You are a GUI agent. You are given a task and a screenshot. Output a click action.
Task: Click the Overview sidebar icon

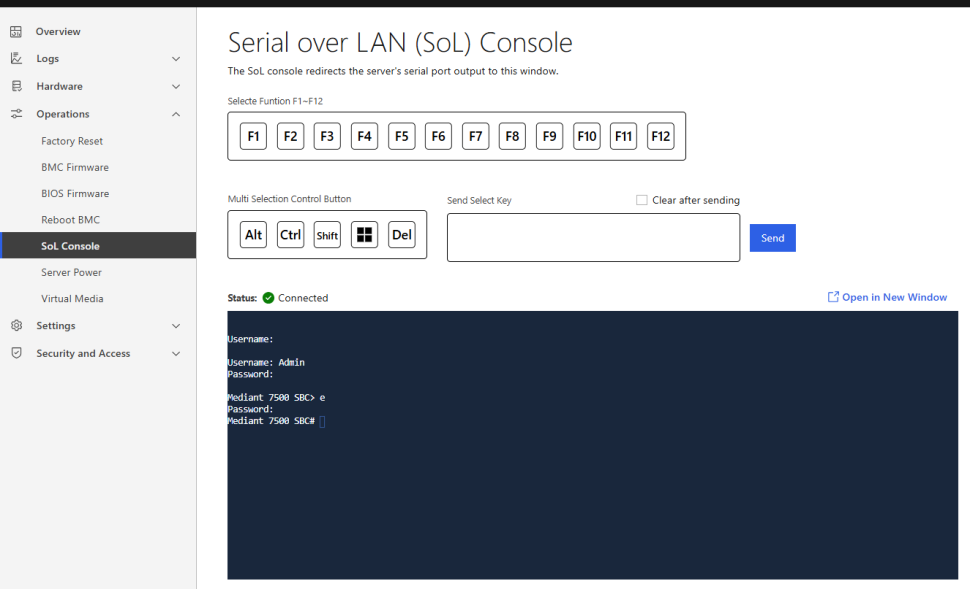[x=16, y=32]
